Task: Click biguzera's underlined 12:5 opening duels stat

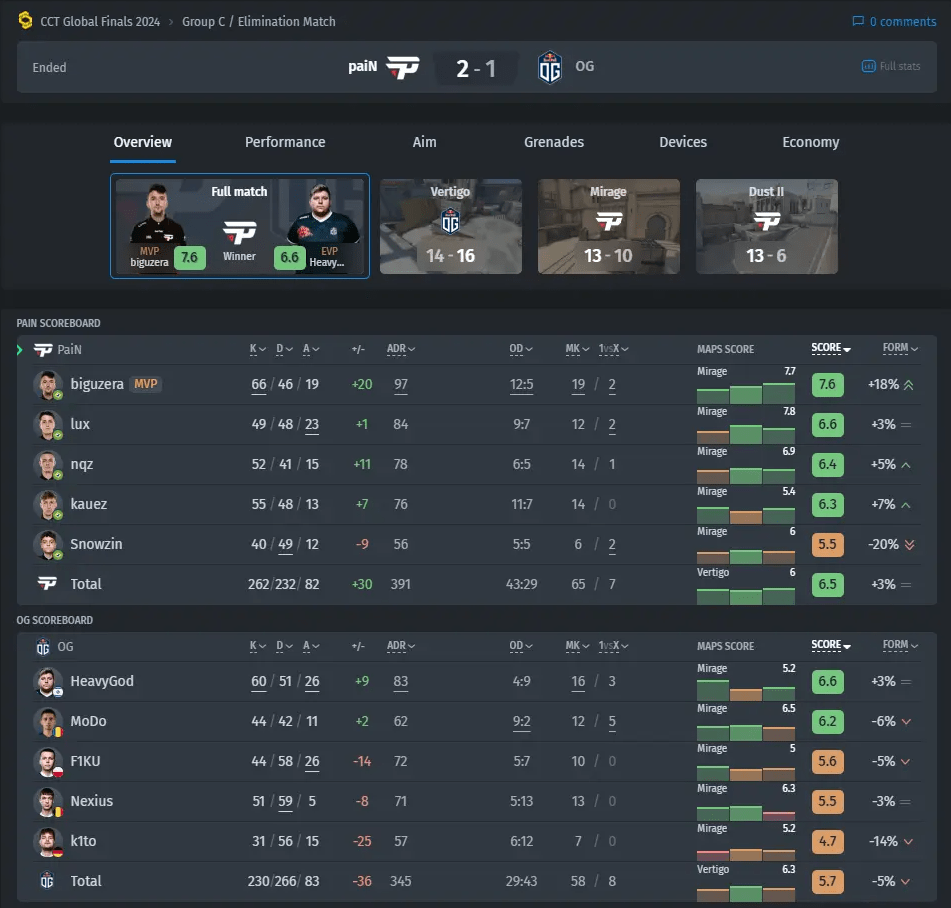Action: coord(524,384)
